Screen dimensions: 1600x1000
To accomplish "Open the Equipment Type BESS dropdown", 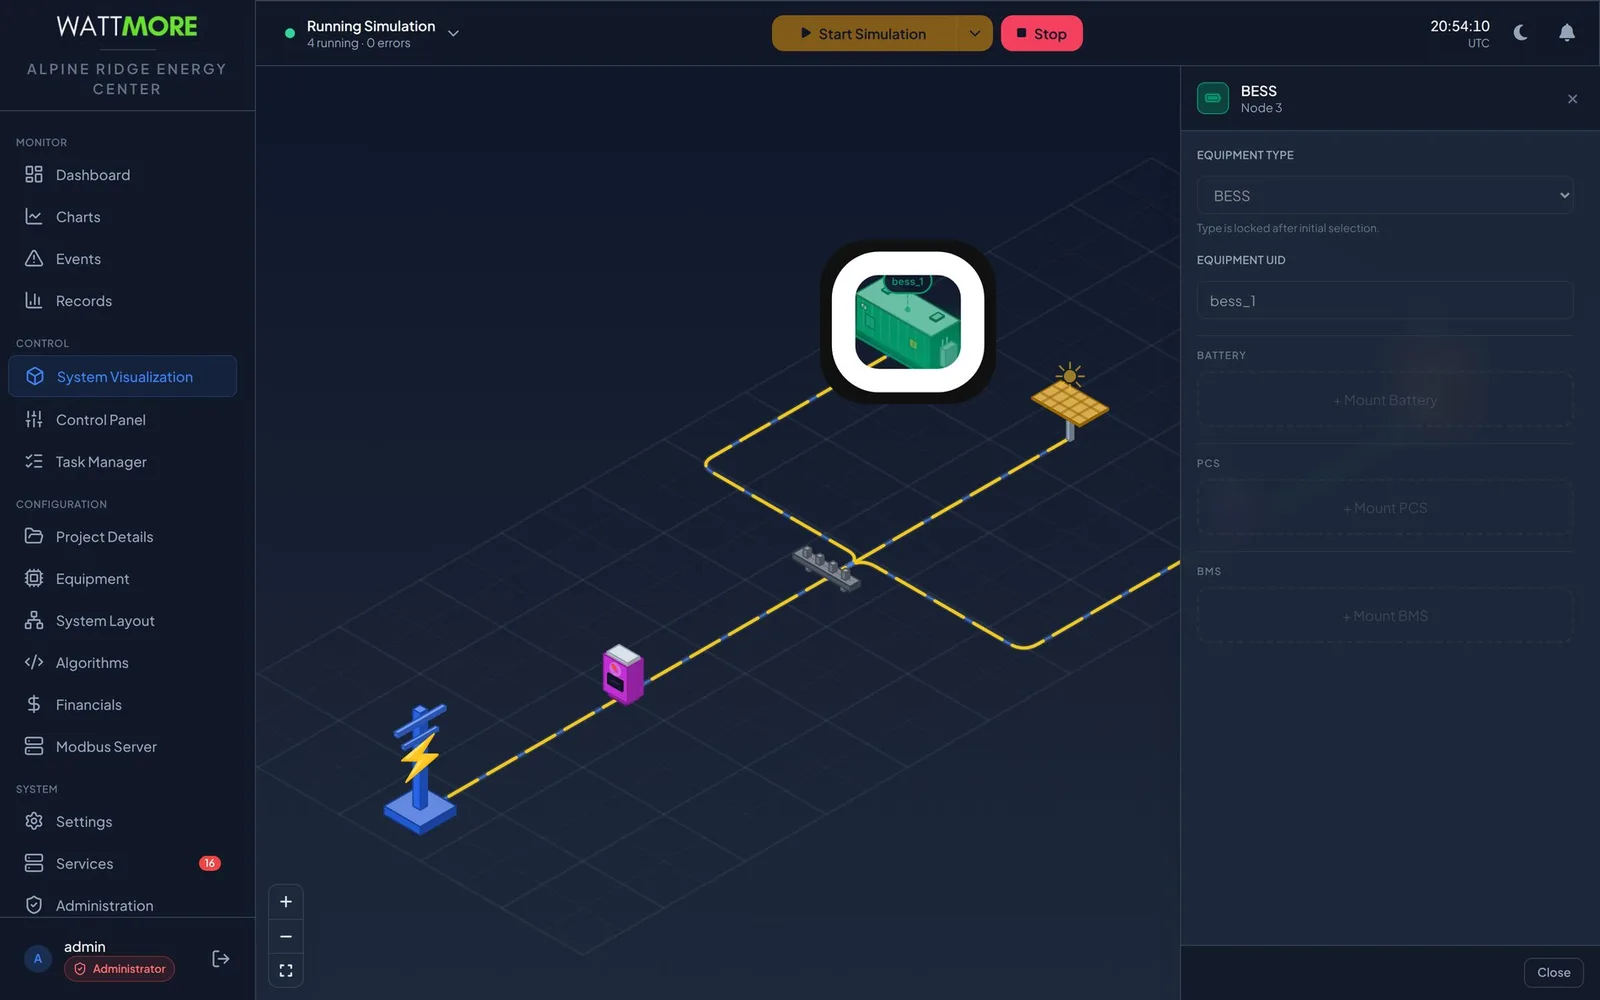I will point(1385,196).
